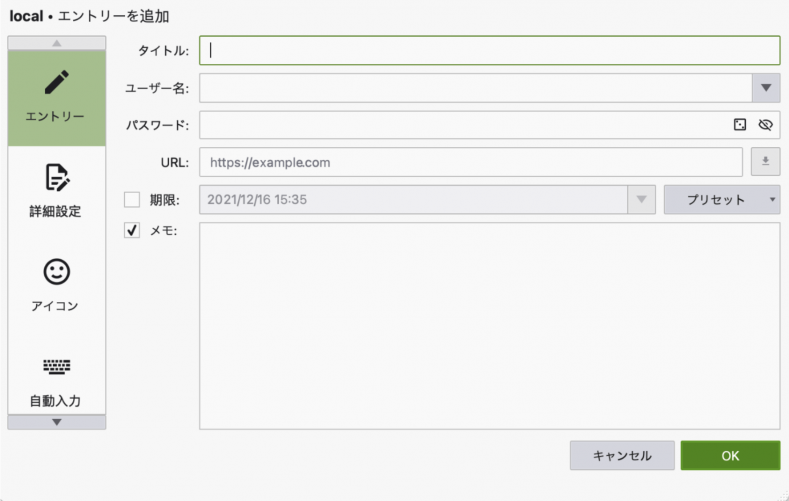Enable the 期限 expiry checkbox

tap(132, 200)
